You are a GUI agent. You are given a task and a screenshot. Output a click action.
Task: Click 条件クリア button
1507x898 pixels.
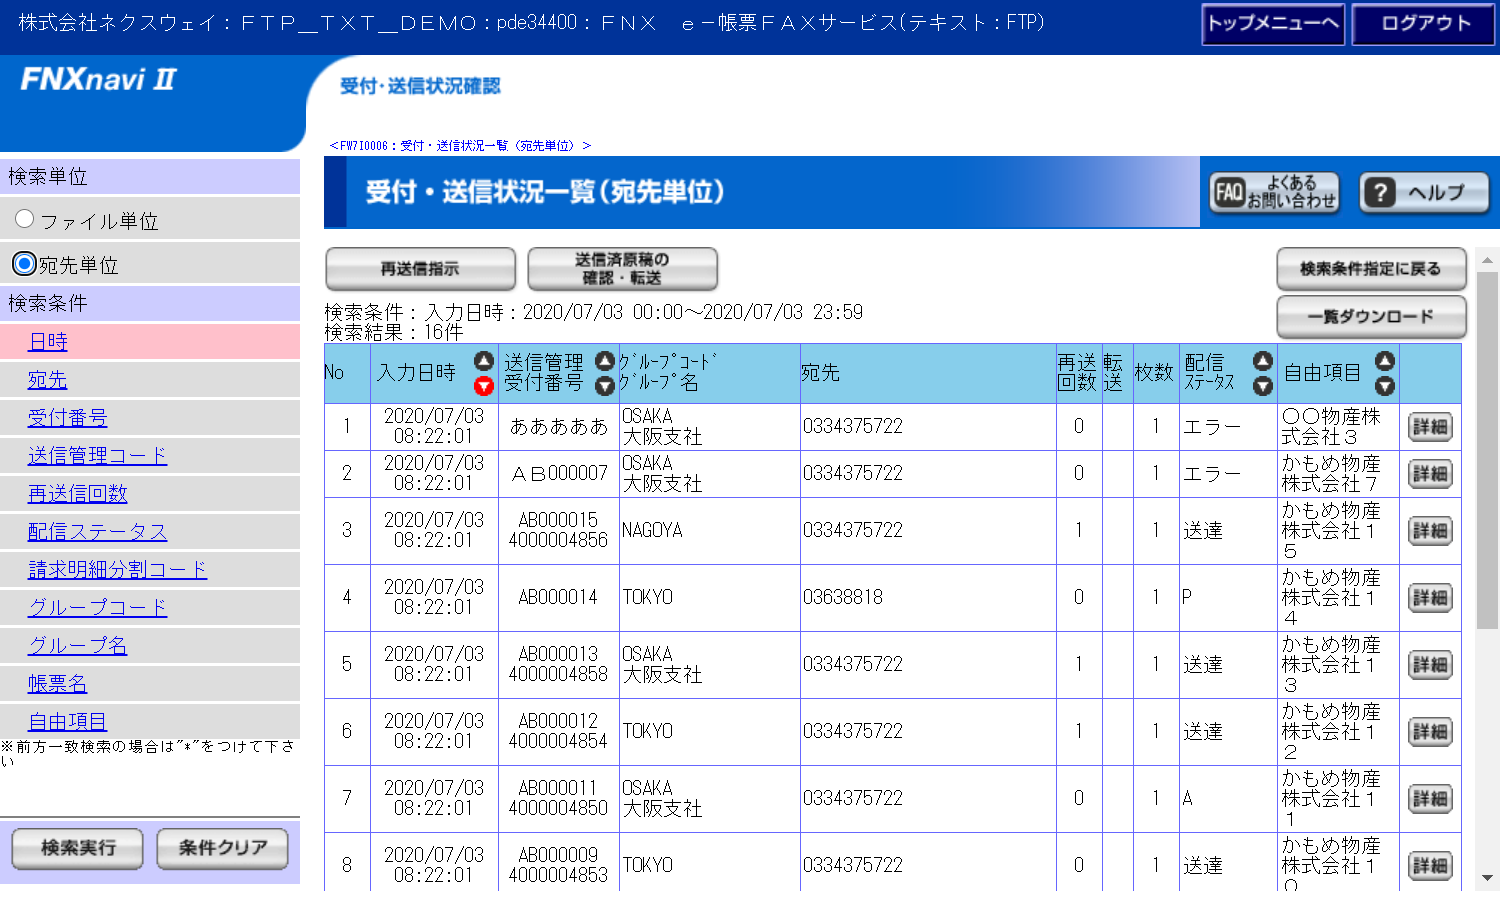click(x=222, y=849)
